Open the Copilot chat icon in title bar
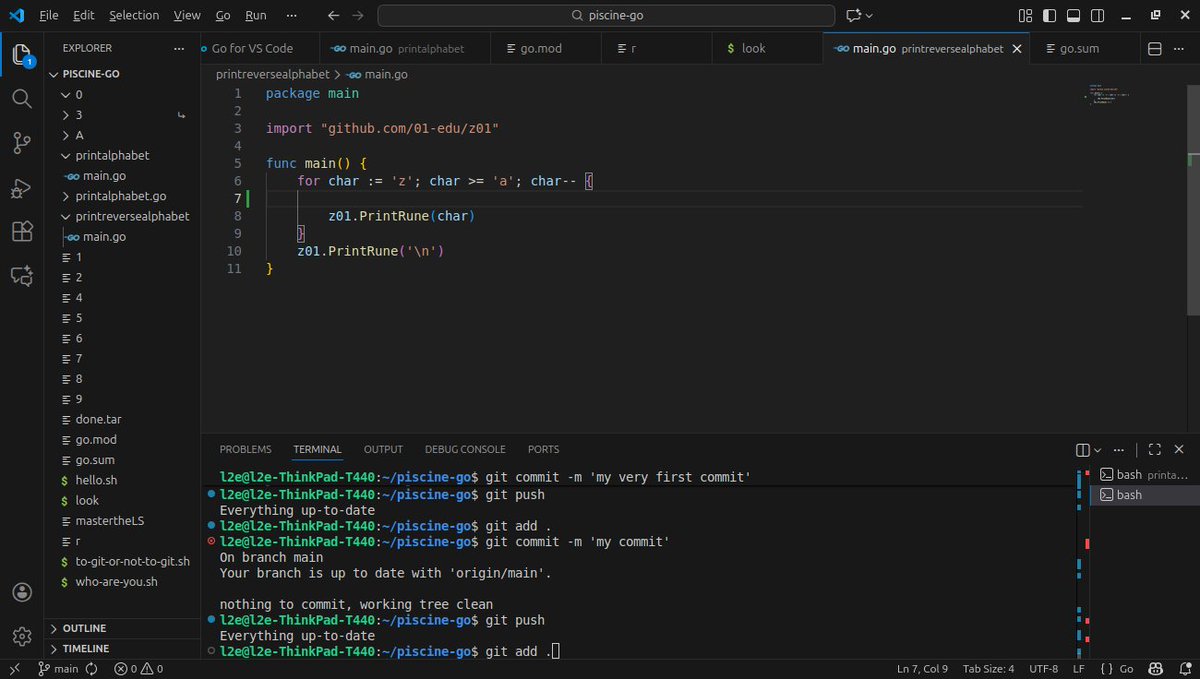Viewport: 1200px width, 679px height. click(x=854, y=15)
